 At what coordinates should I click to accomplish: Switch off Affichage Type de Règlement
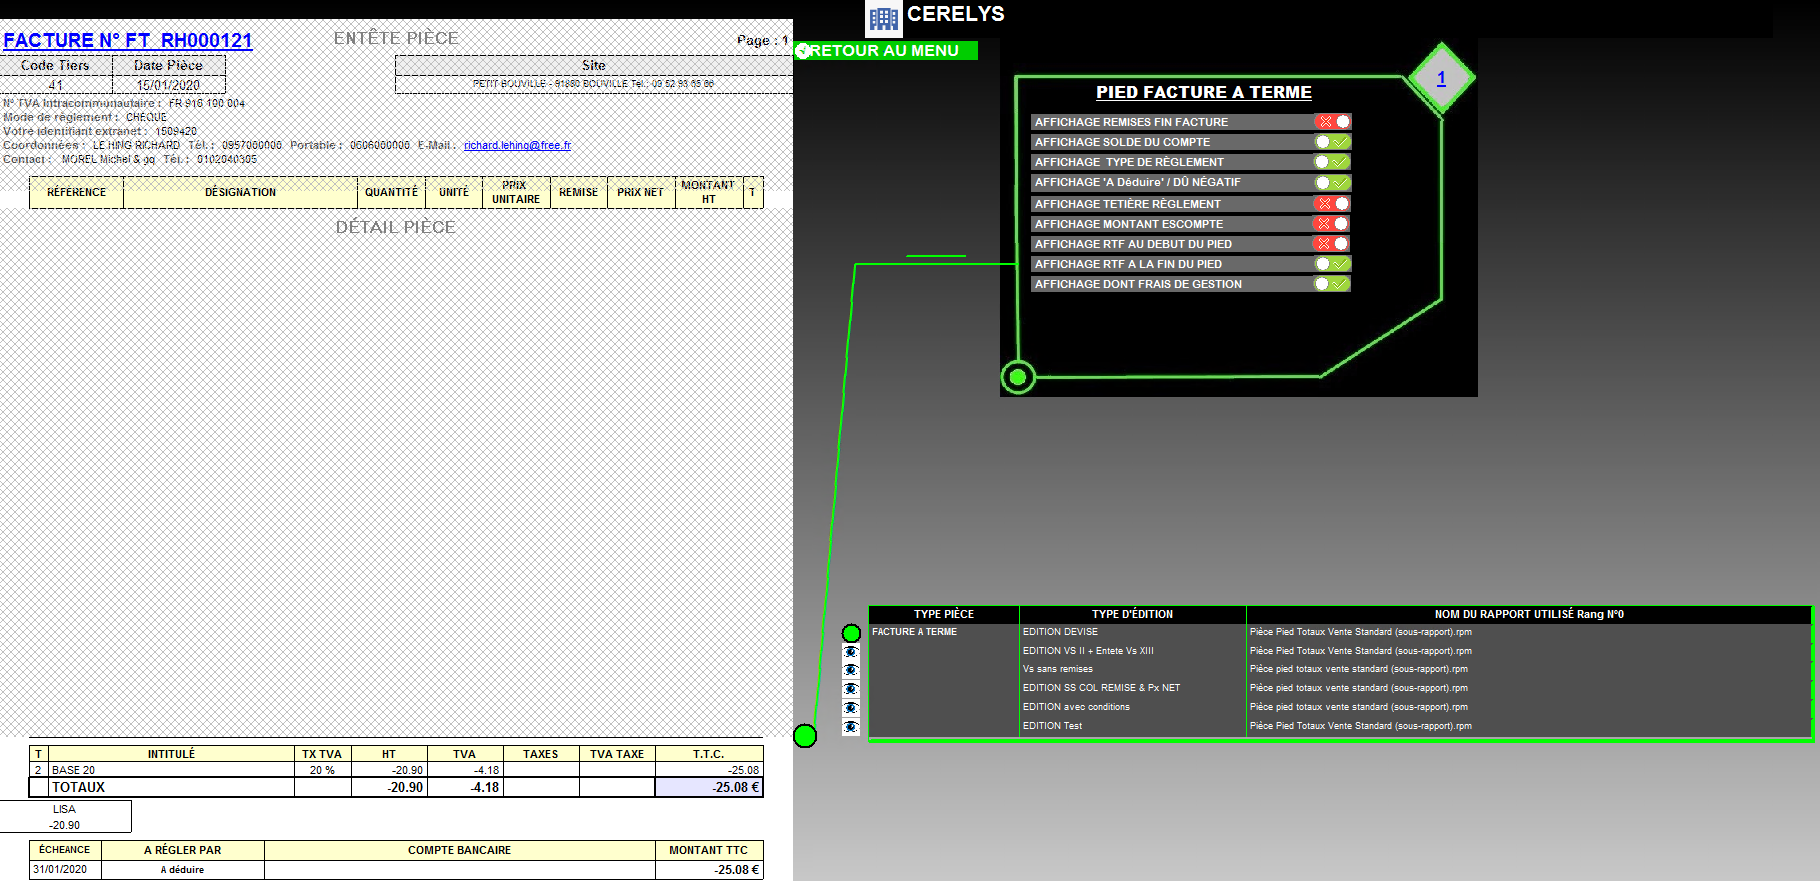tap(1332, 162)
